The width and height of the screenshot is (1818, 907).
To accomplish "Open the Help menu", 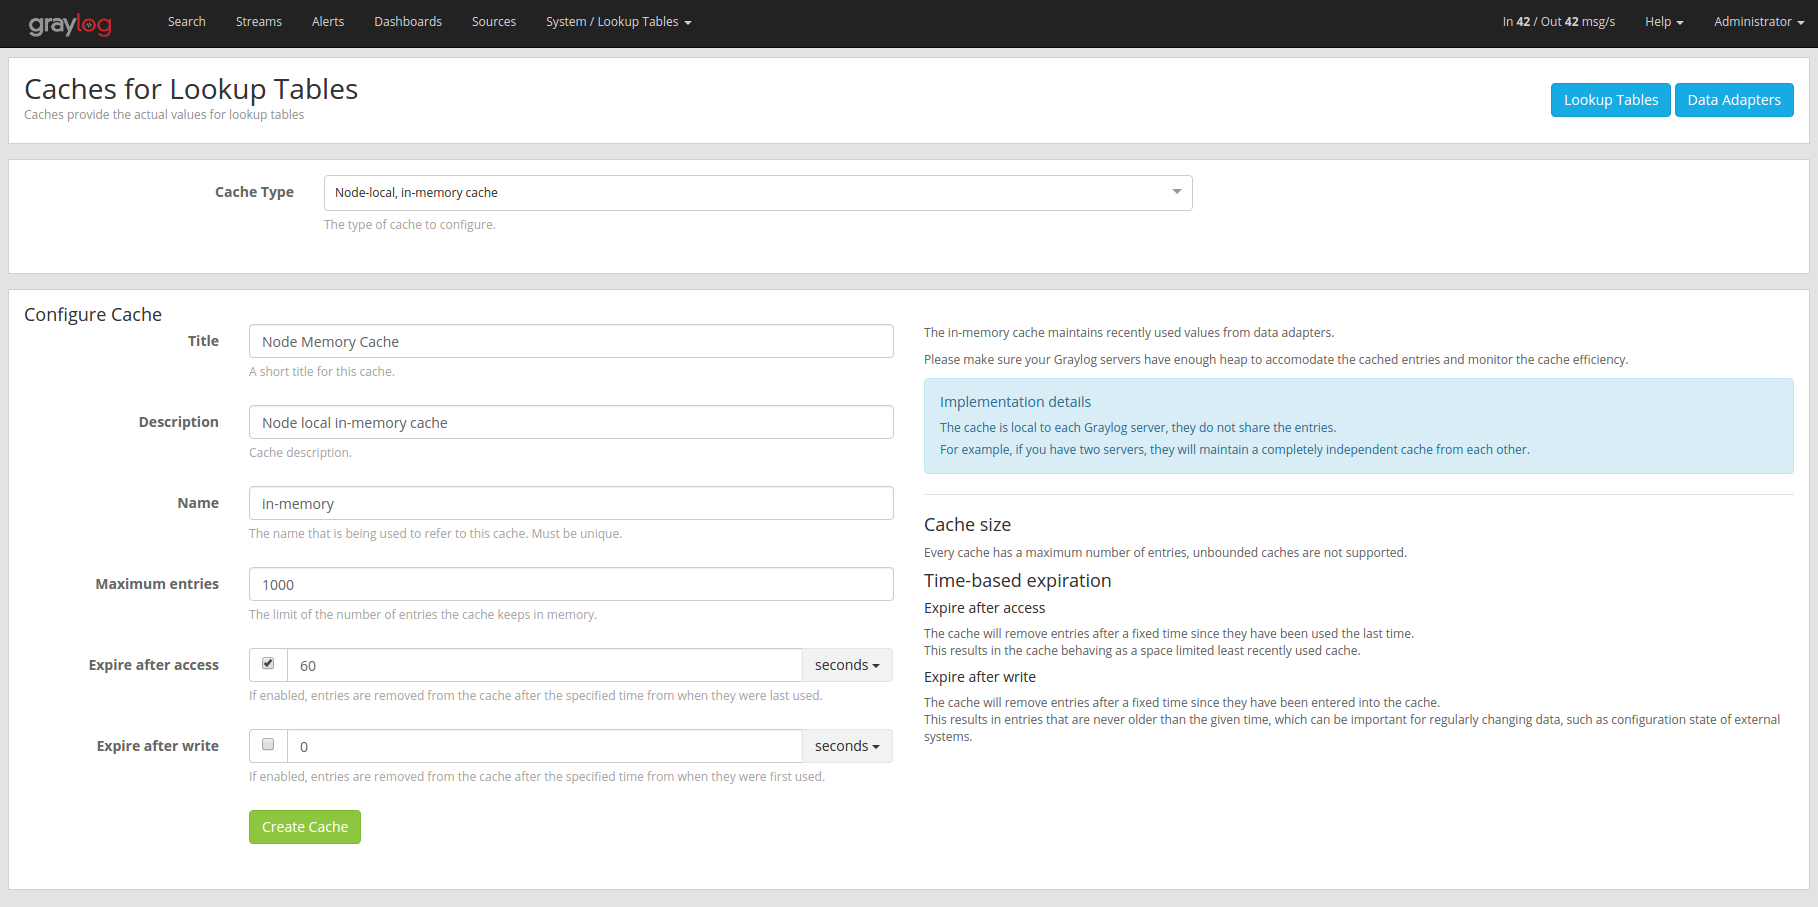I will click(x=1663, y=22).
